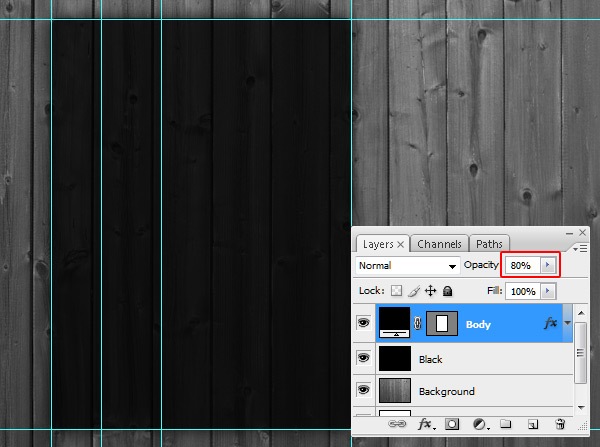Viewport: 600px width, 447px height.
Task: Select the Body layer mask thumbnail
Action: 441,324
